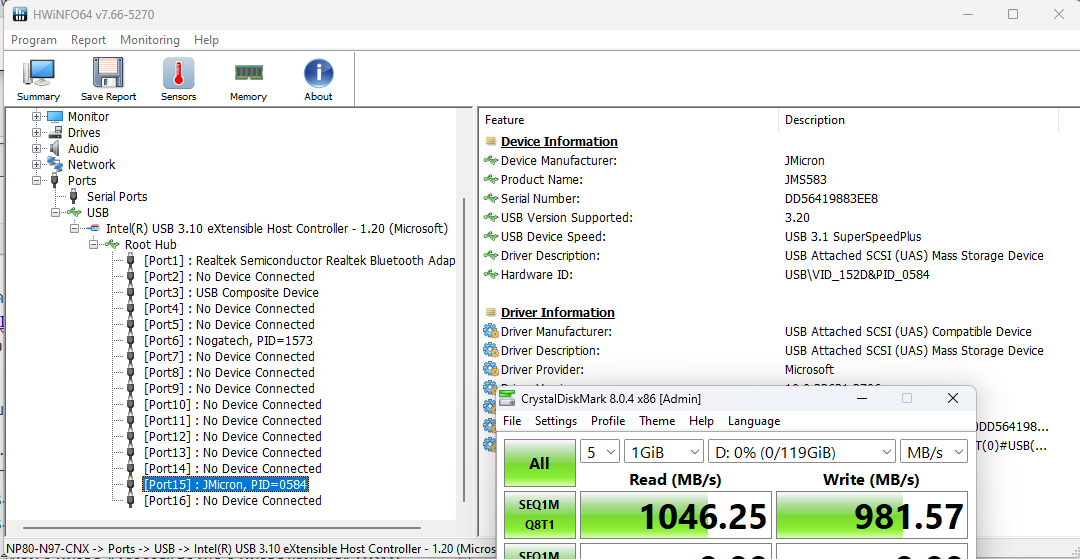
Task: Open the test count dropdown showing 5
Action: (600, 452)
